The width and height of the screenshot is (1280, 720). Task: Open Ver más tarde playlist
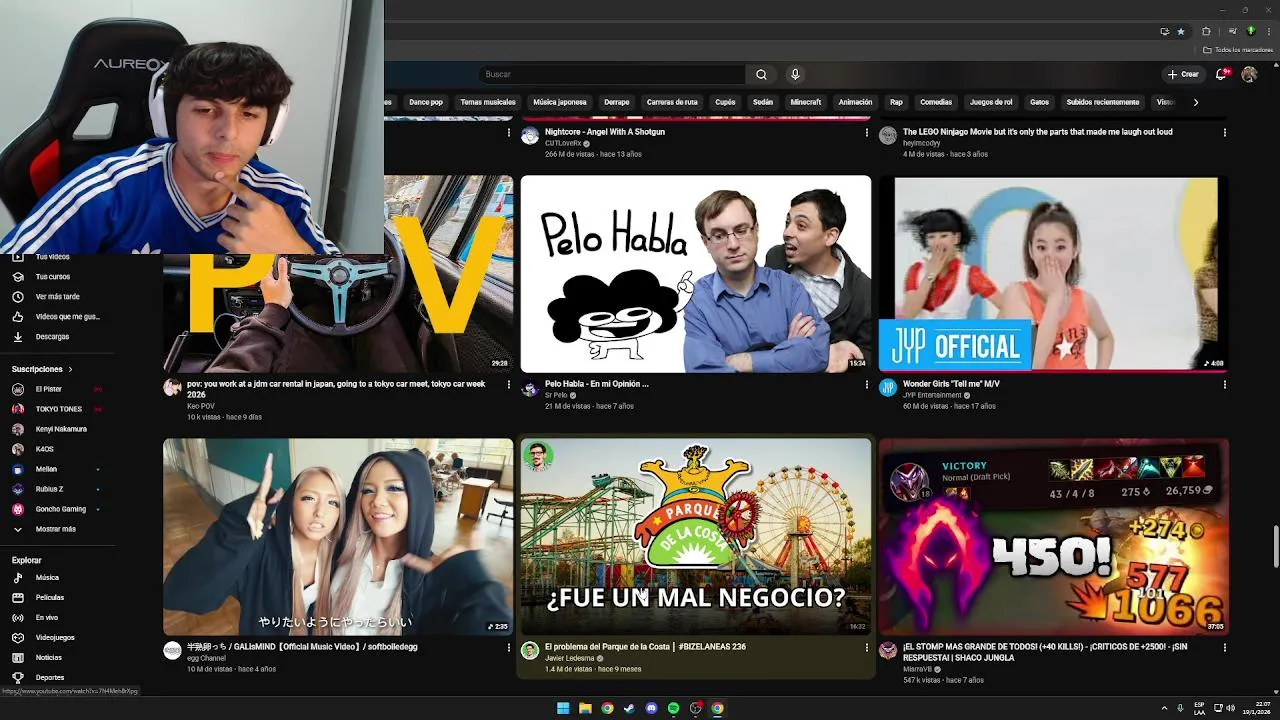point(58,297)
